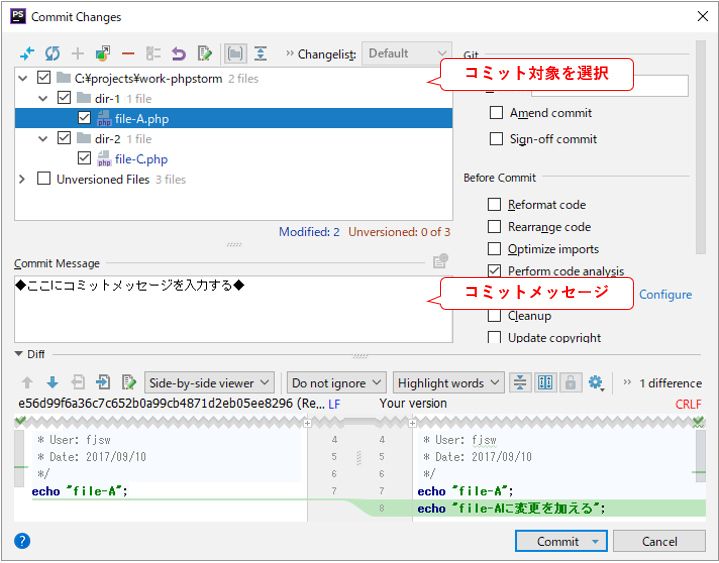The height and width of the screenshot is (563, 719).
Task: Click the Refresh changes icon
Action: pos(52,54)
